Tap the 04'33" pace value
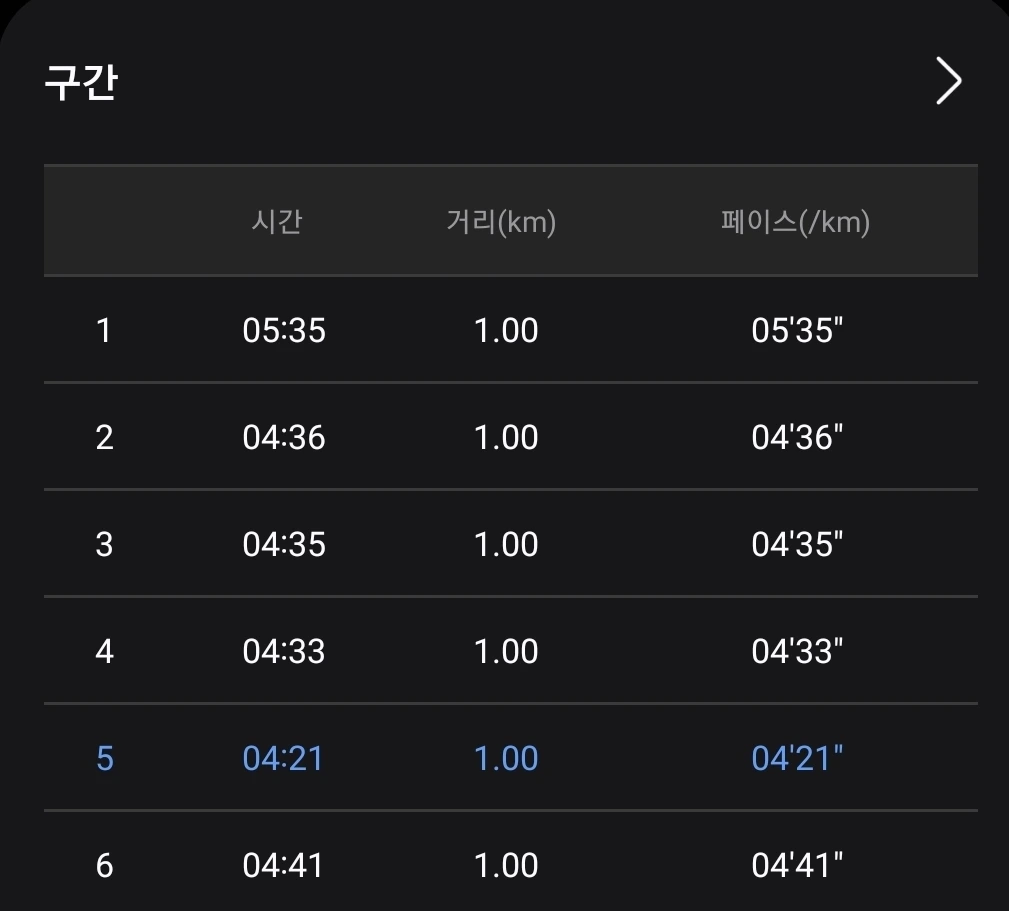The image size is (1009, 911). pyautogui.click(x=797, y=651)
